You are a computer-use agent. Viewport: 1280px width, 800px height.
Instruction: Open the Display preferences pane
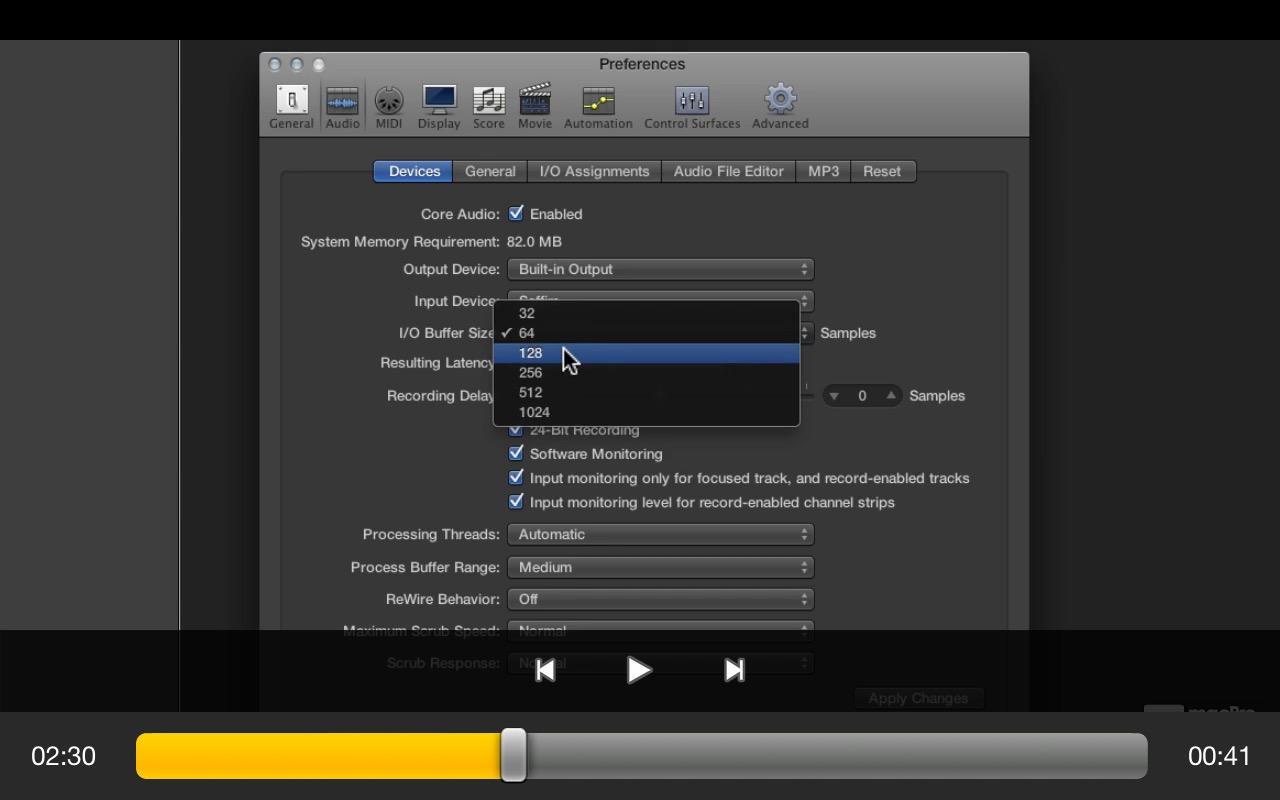[x=439, y=107]
